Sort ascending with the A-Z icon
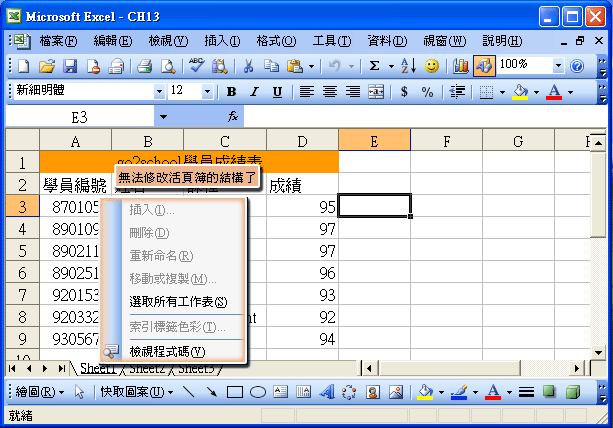 point(408,66)
